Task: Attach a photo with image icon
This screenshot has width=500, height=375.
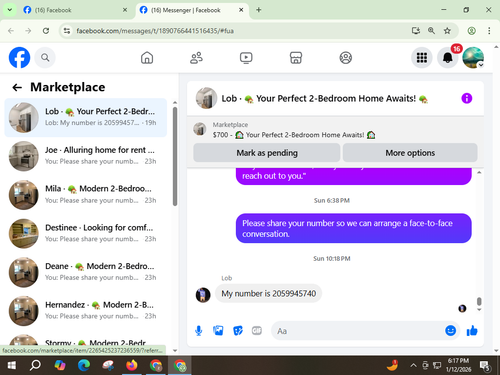Action: pyautogui.click(x=218, y=331)
